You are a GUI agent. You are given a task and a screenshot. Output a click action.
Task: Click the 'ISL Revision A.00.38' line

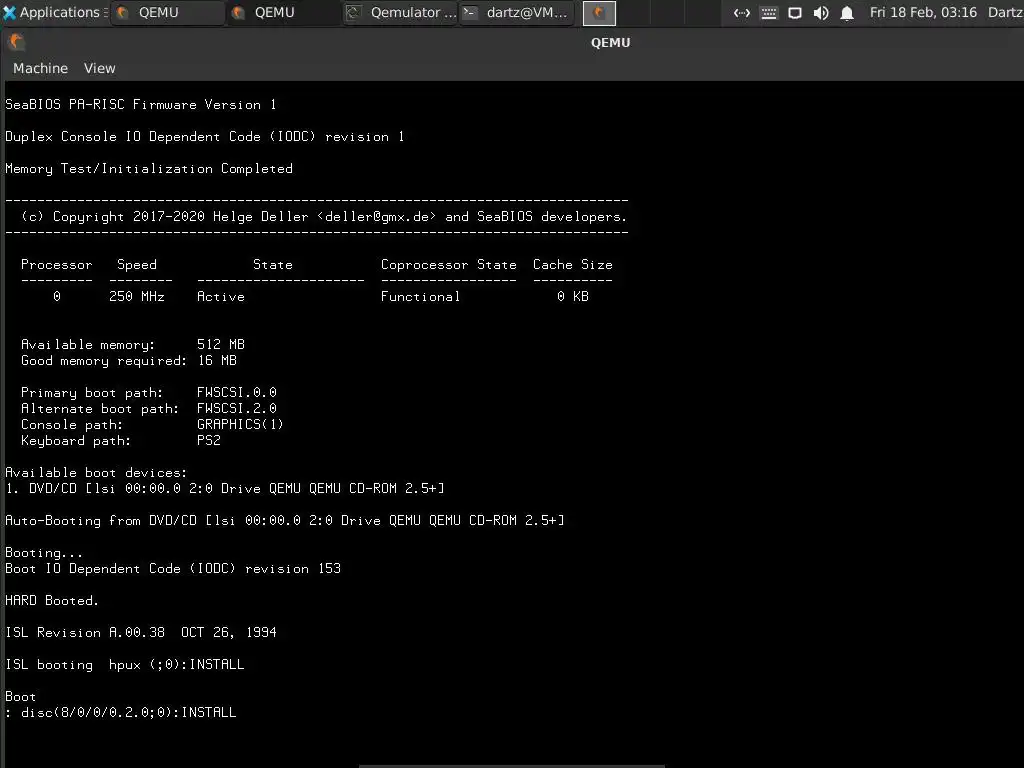(140, 632)
